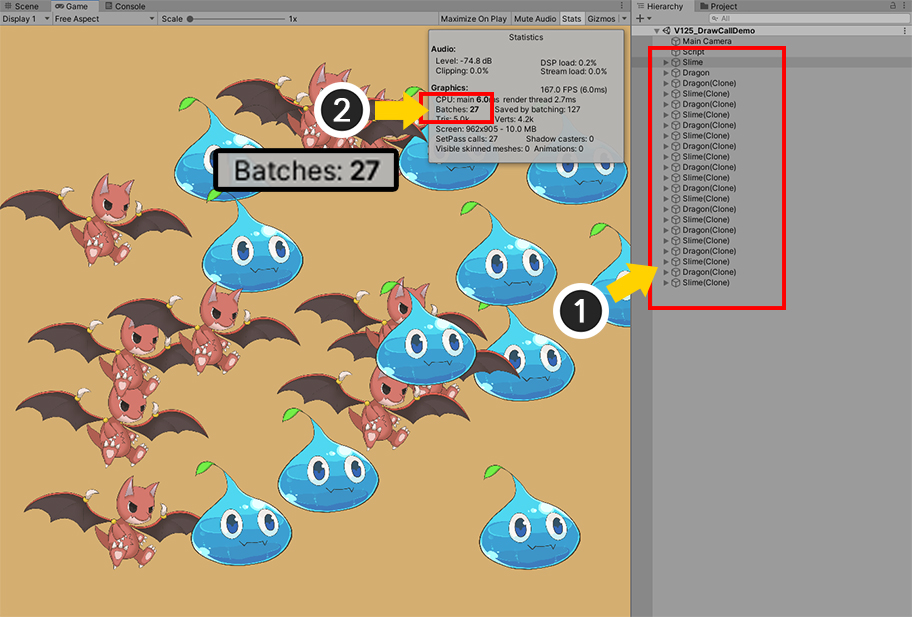The width and height of the screenshot is (912, 617).
Task: Open the V125_DrawCallDemo scene three-dot menu
Action: [904, 30]
